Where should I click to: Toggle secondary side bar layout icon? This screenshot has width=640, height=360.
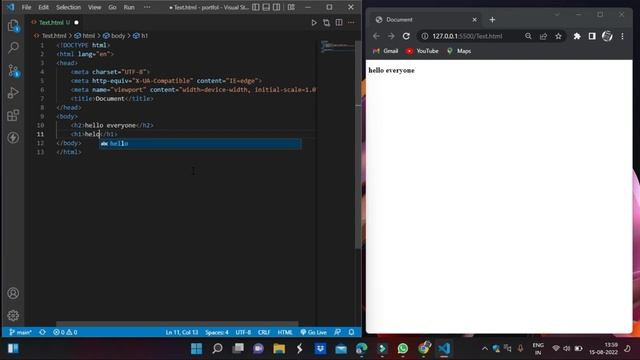point(277,7)
